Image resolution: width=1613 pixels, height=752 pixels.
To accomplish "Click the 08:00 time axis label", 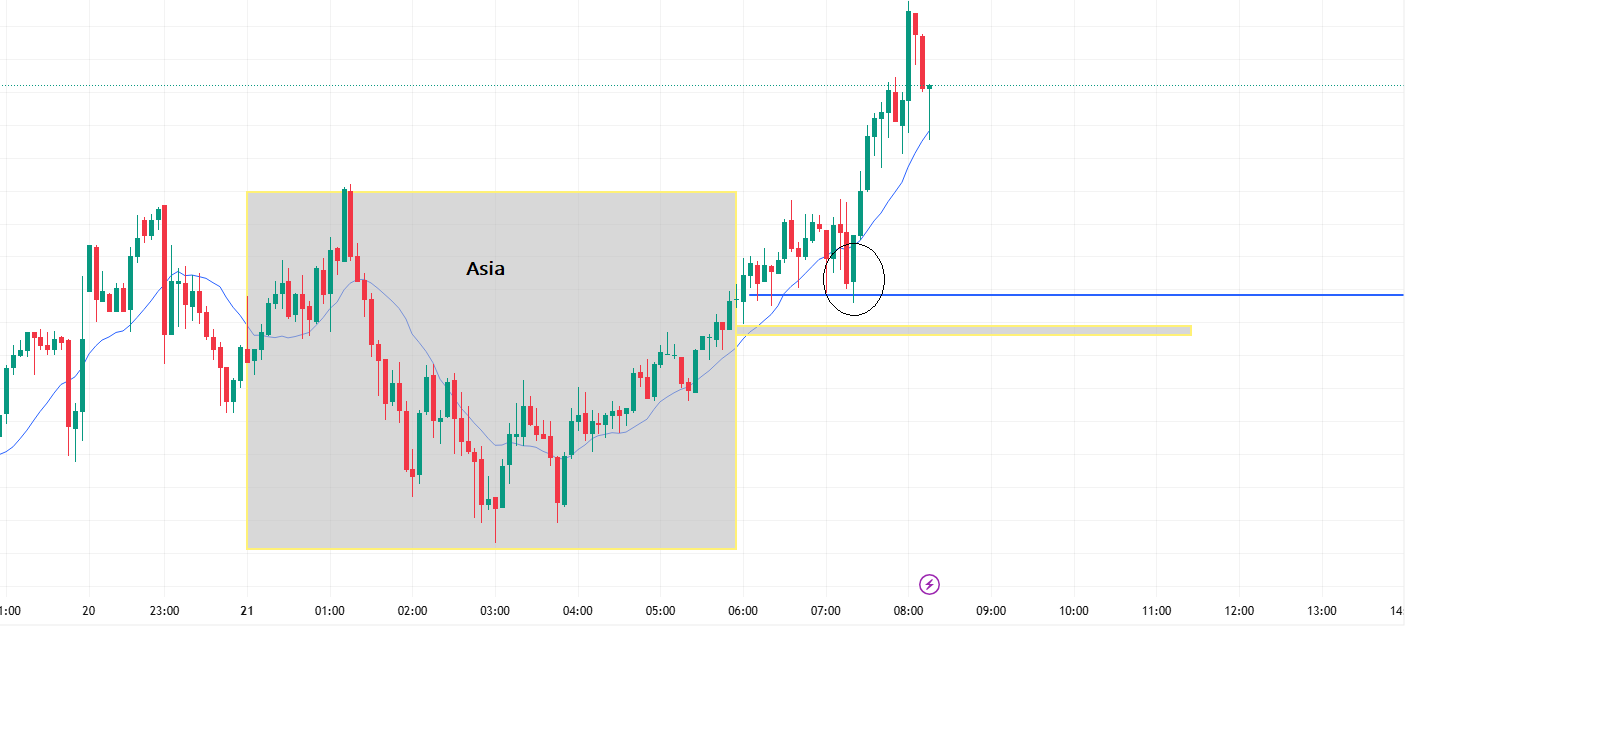I will coord(908,611).
